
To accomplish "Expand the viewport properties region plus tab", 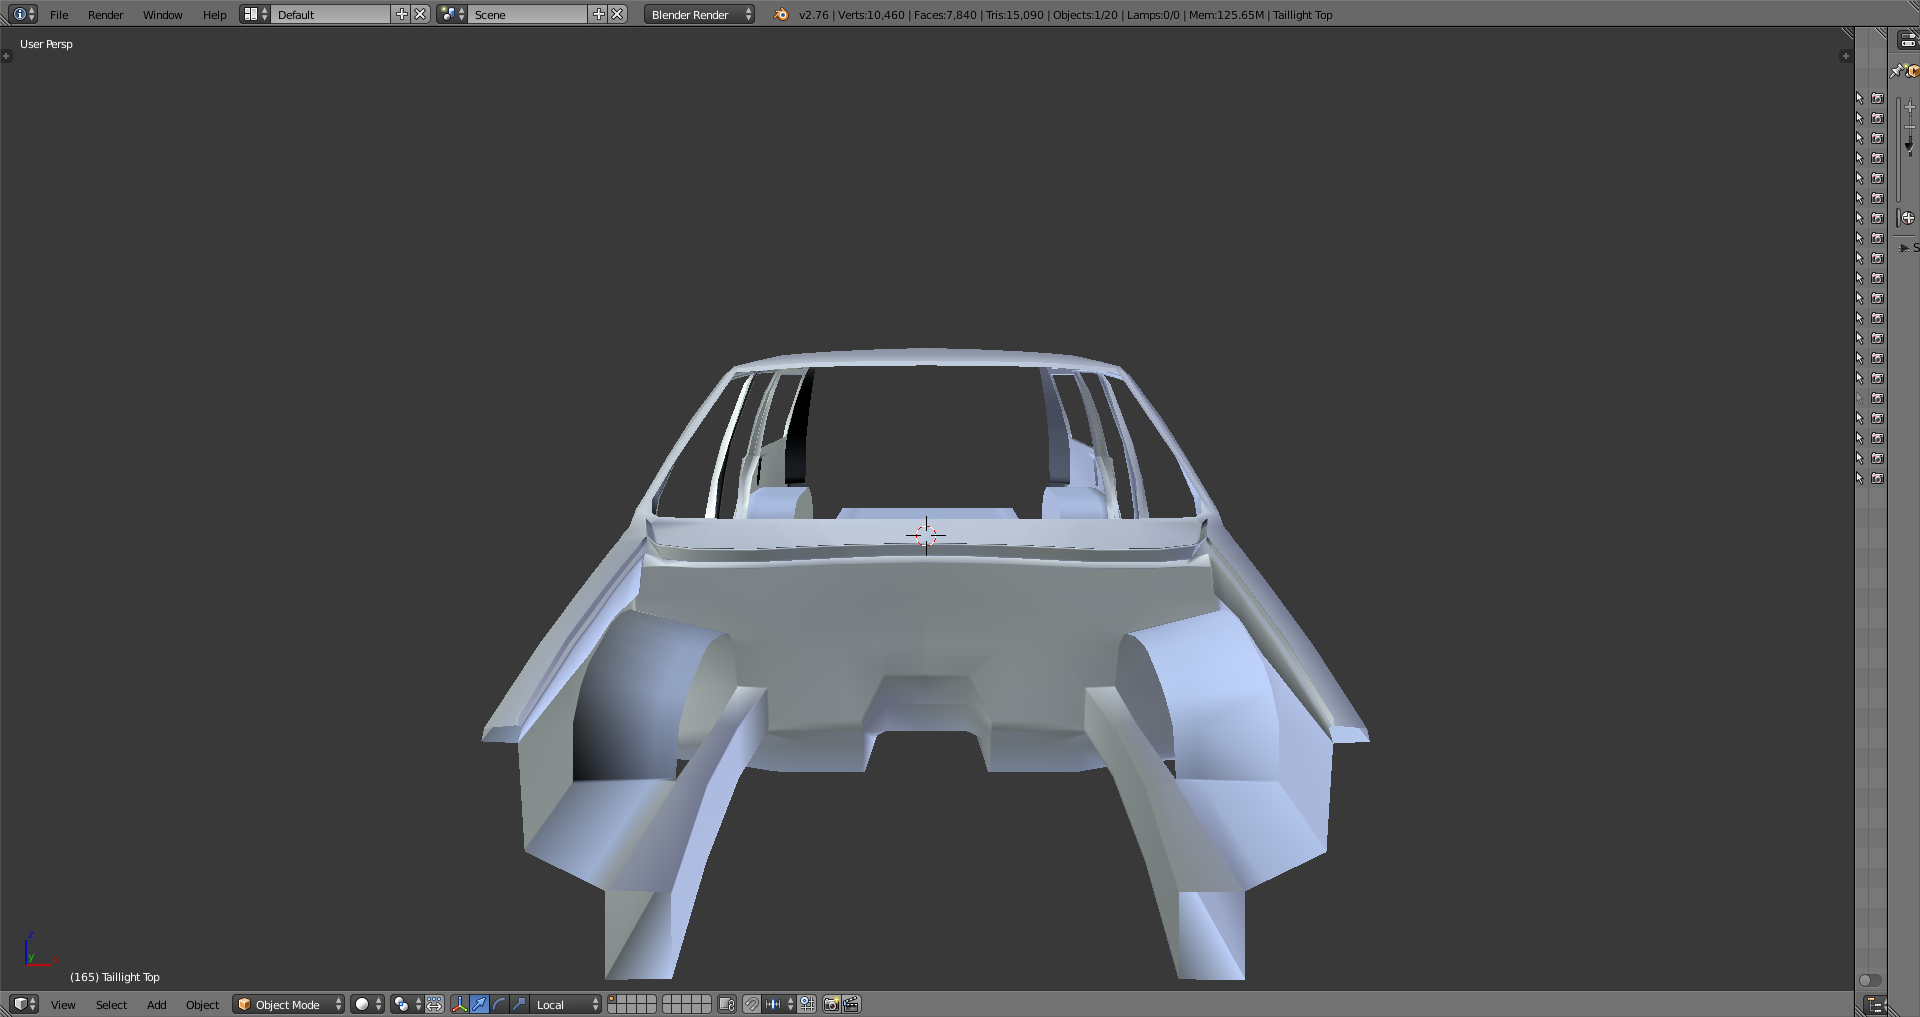I will [1845, 56].
